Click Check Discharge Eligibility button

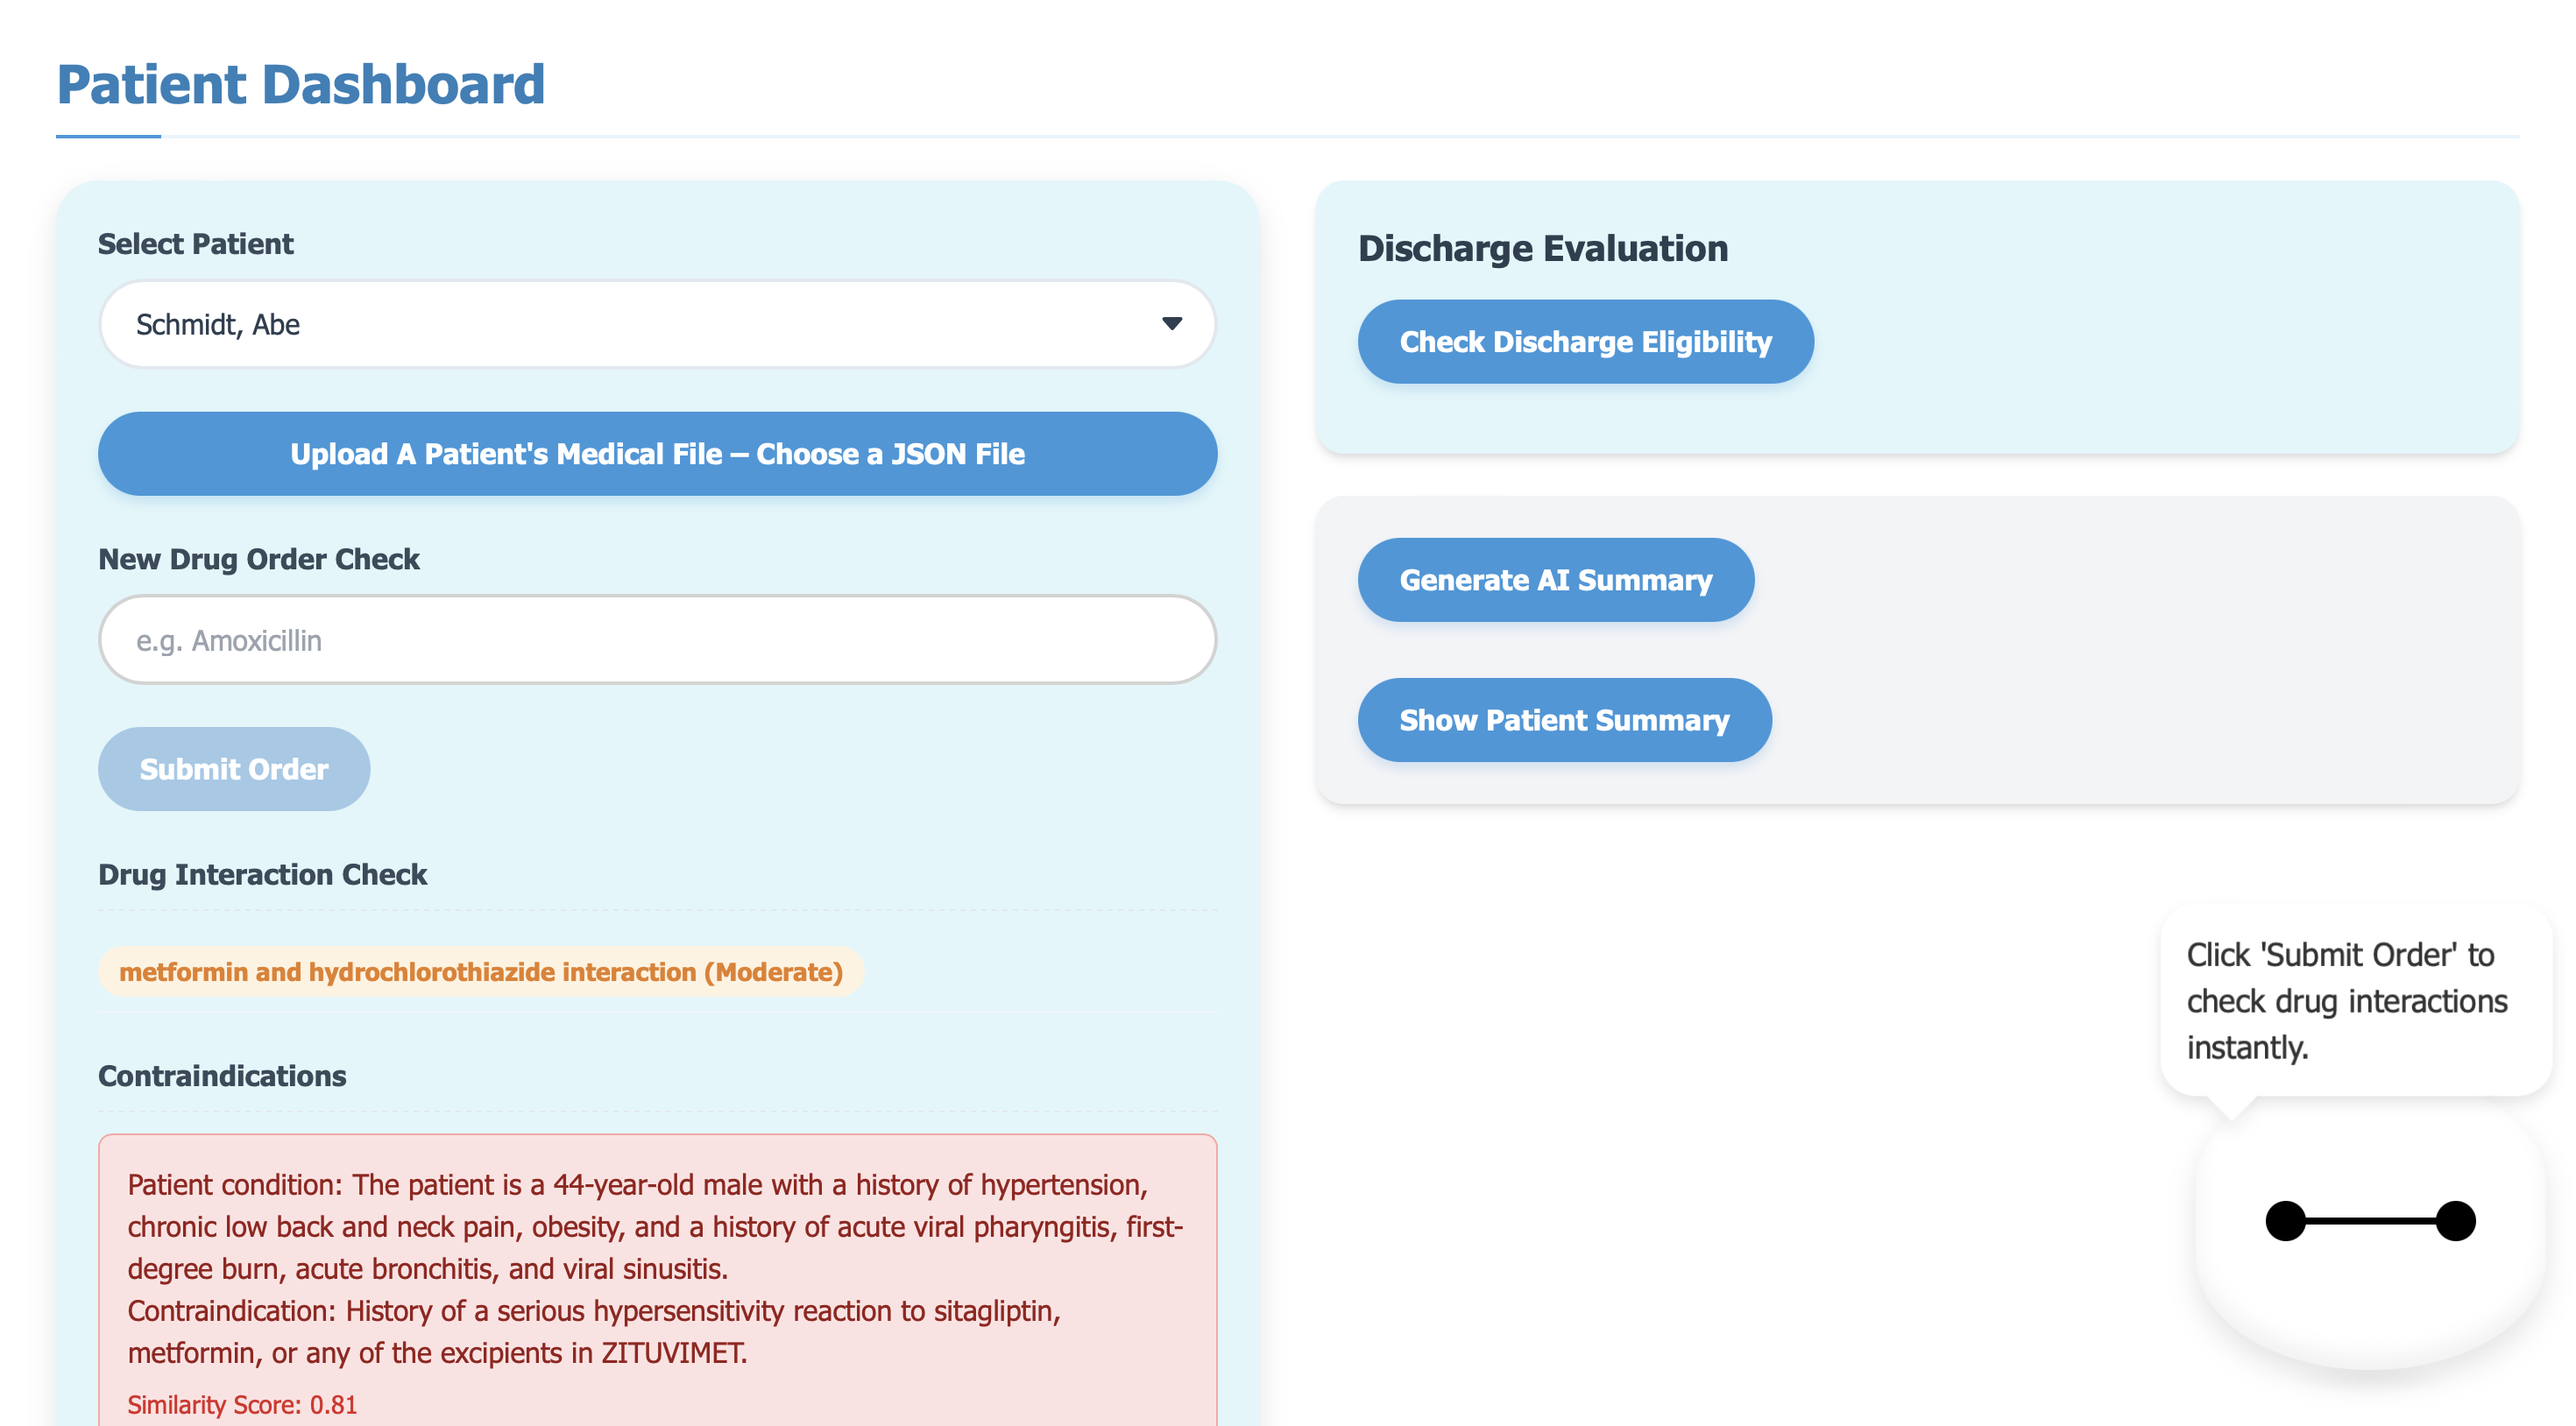pos(1584,342)
